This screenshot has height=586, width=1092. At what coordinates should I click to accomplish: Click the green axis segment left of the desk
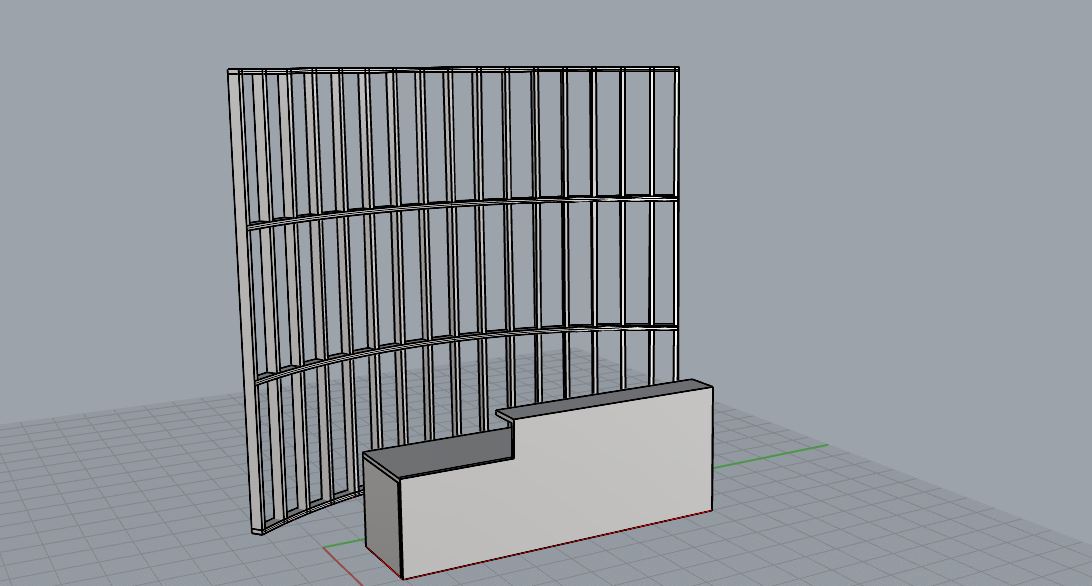(x=343, y=545)
